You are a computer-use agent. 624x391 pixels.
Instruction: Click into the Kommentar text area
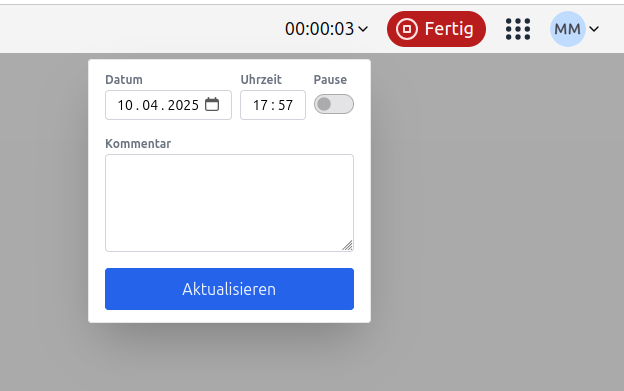click(x=229, y=203)
